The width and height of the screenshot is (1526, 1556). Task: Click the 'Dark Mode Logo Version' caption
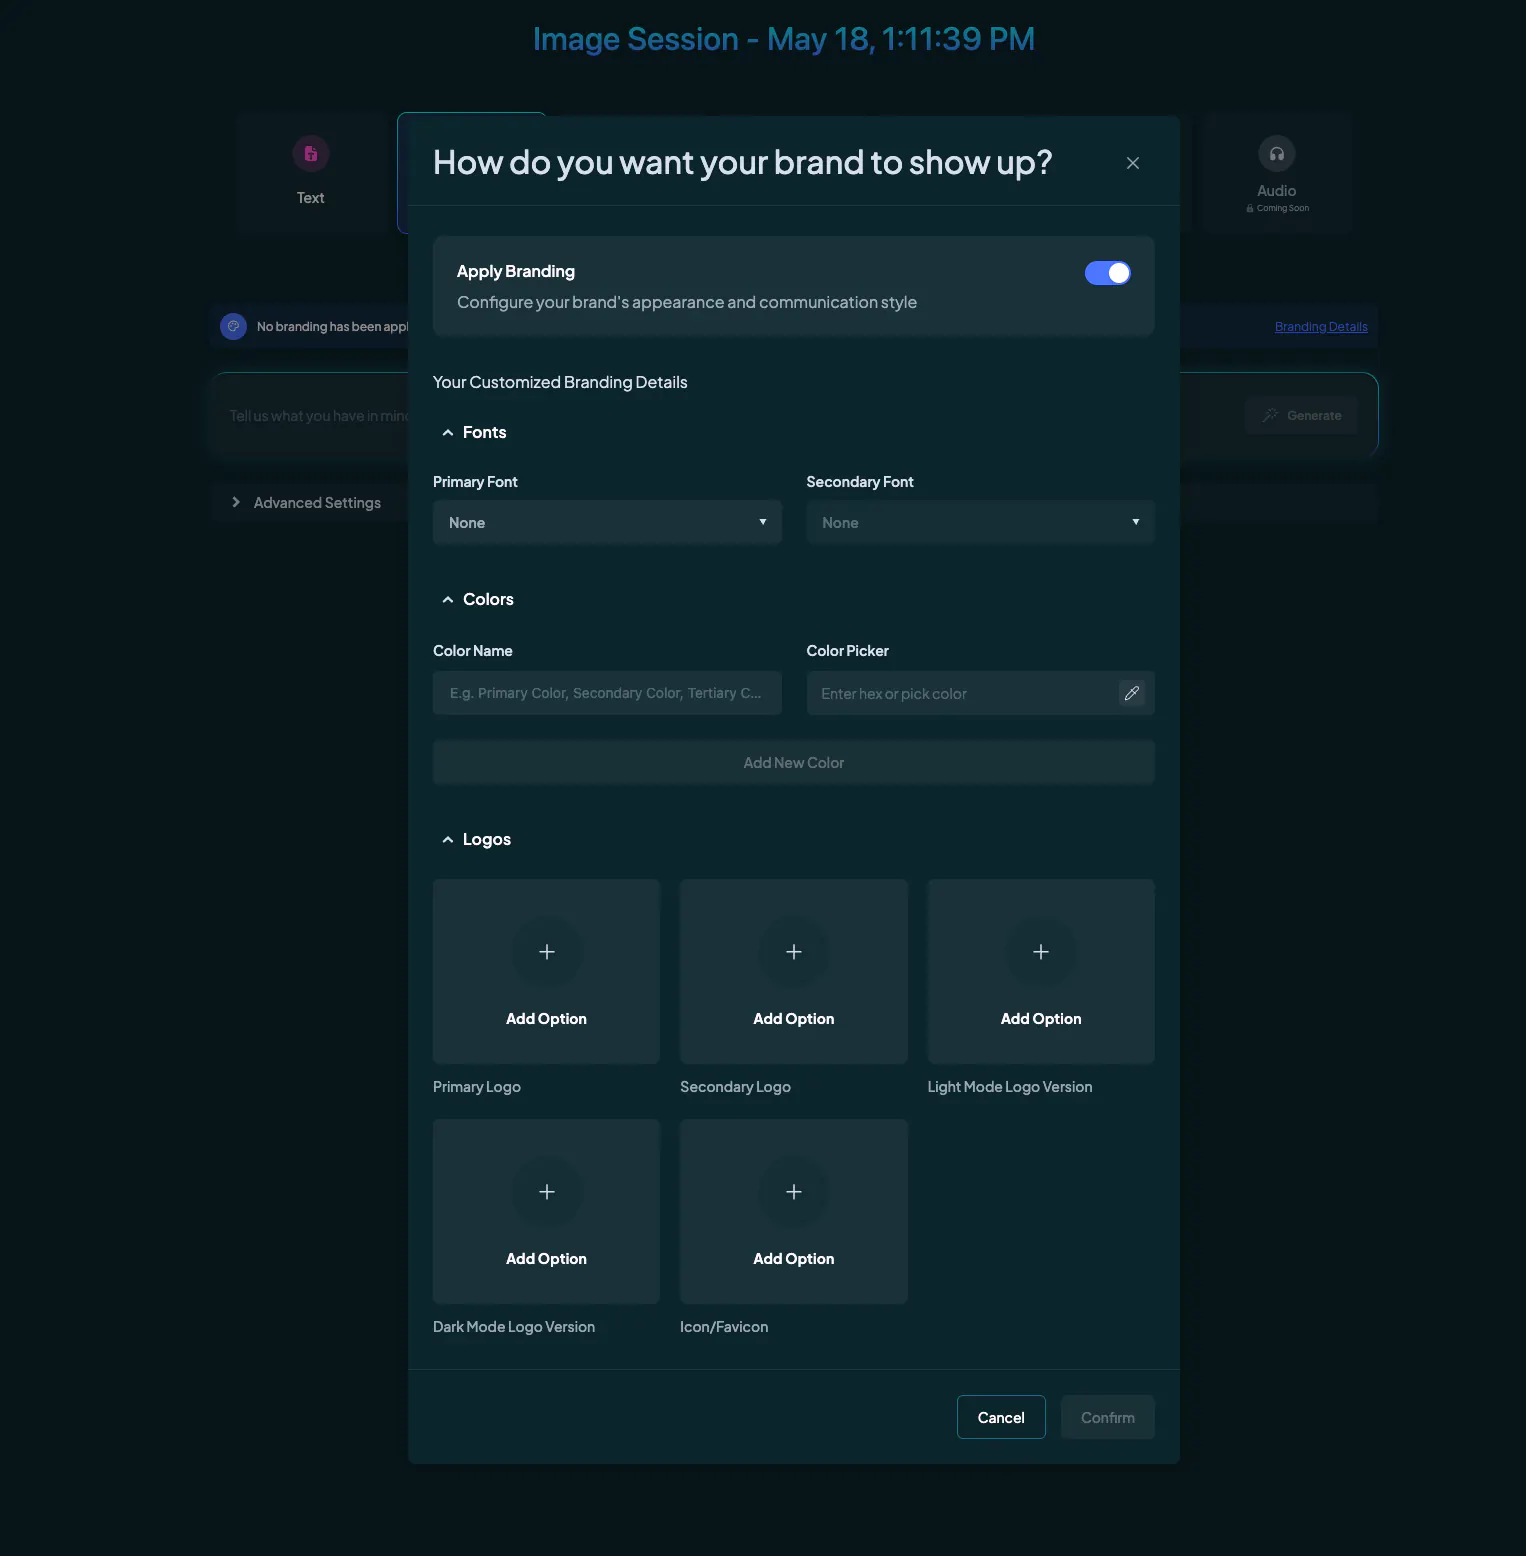click(514, 1327)
